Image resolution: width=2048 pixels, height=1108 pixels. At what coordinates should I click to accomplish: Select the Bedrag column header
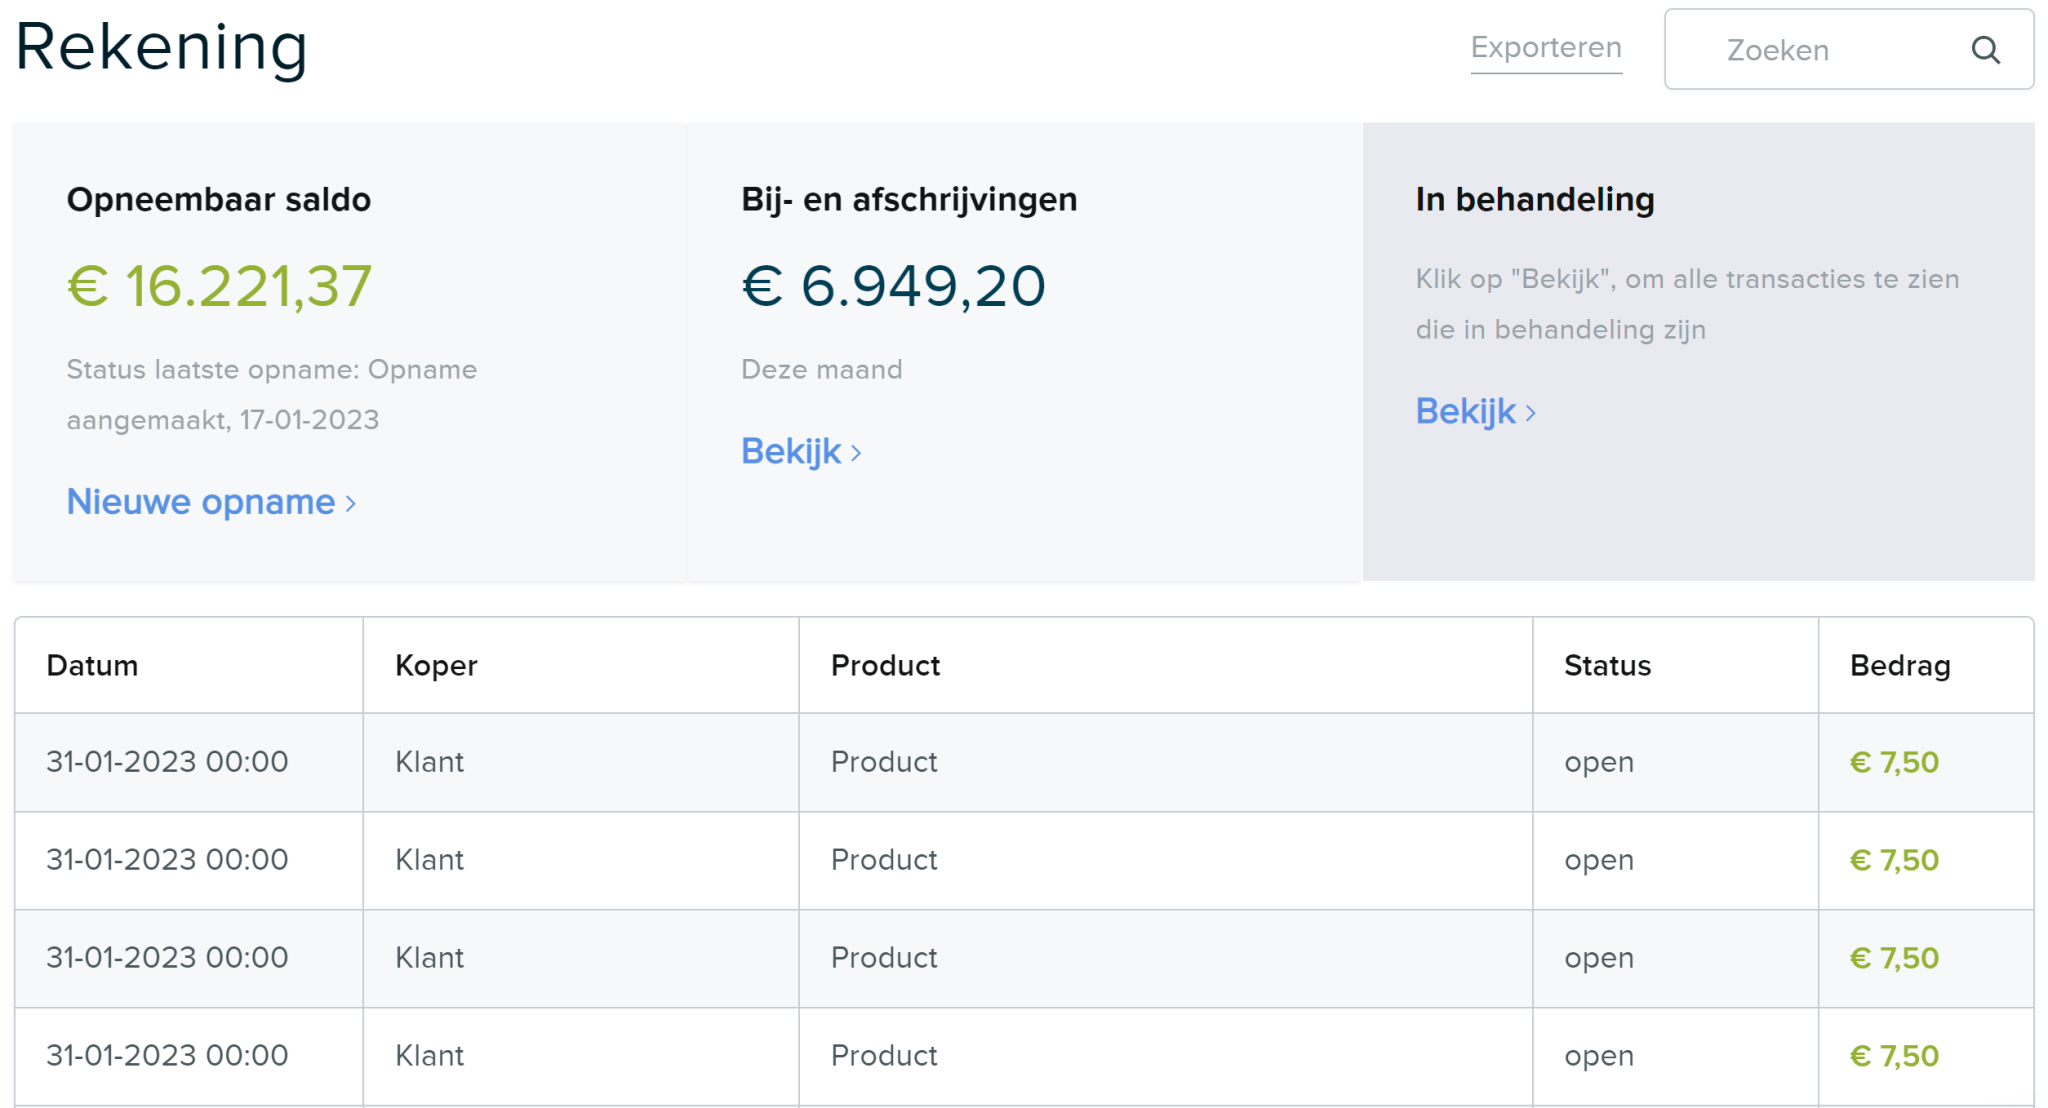(x=1899, y=665)
